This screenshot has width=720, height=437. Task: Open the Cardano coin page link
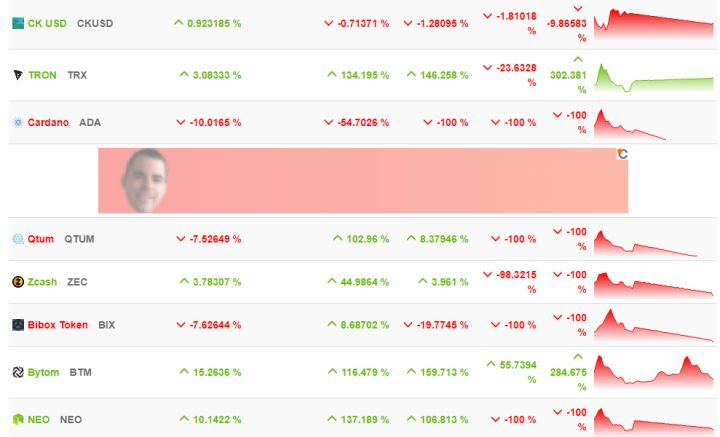[x=48, y=122]
